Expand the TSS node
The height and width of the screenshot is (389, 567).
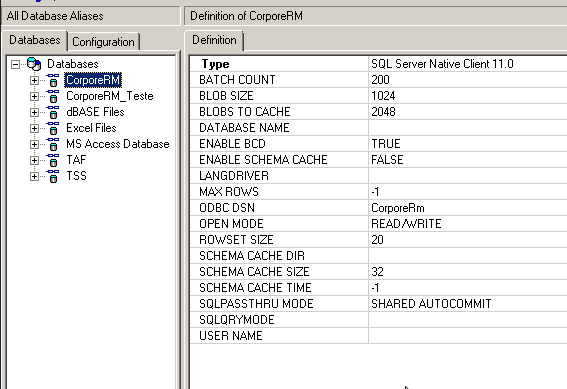[34, 176]
